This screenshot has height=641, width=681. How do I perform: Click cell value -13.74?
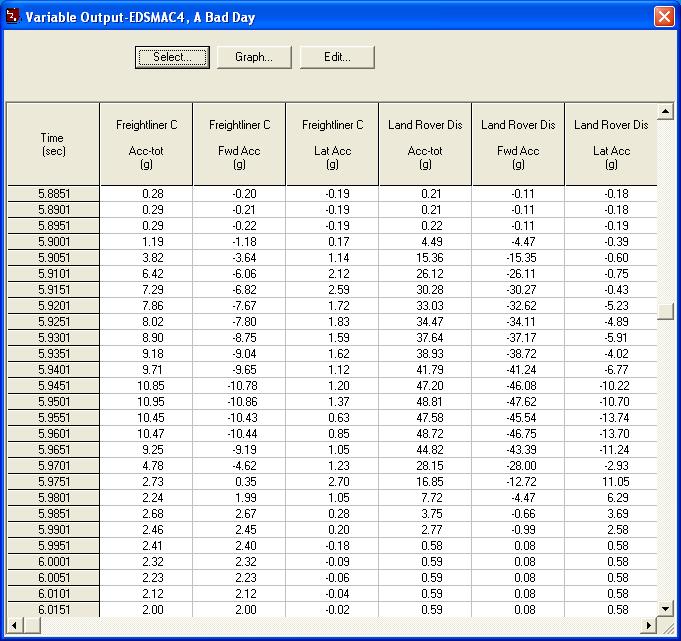pyautogui.click(x=614, y=418)
